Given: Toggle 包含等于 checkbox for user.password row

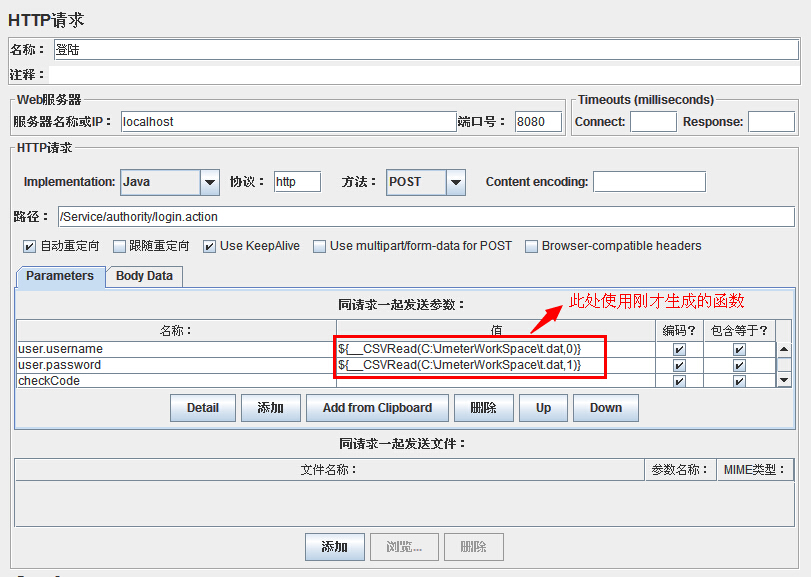Looking at the screenshot, I should 739,366.
